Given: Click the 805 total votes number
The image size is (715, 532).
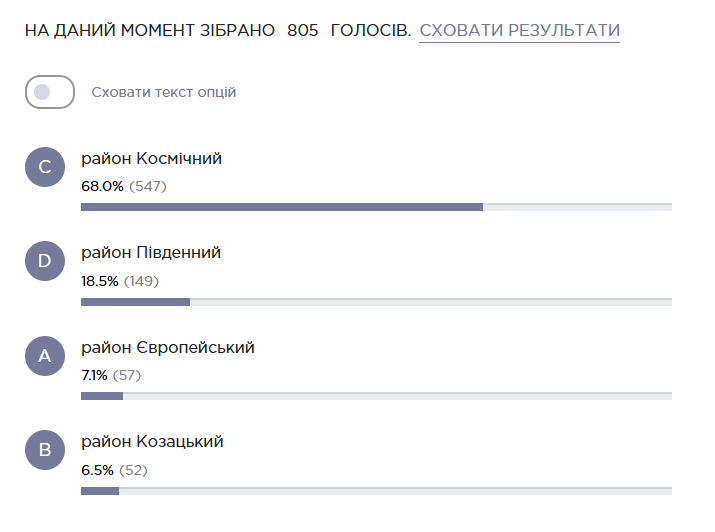Looking at the screenshot, I should [303, 30].
